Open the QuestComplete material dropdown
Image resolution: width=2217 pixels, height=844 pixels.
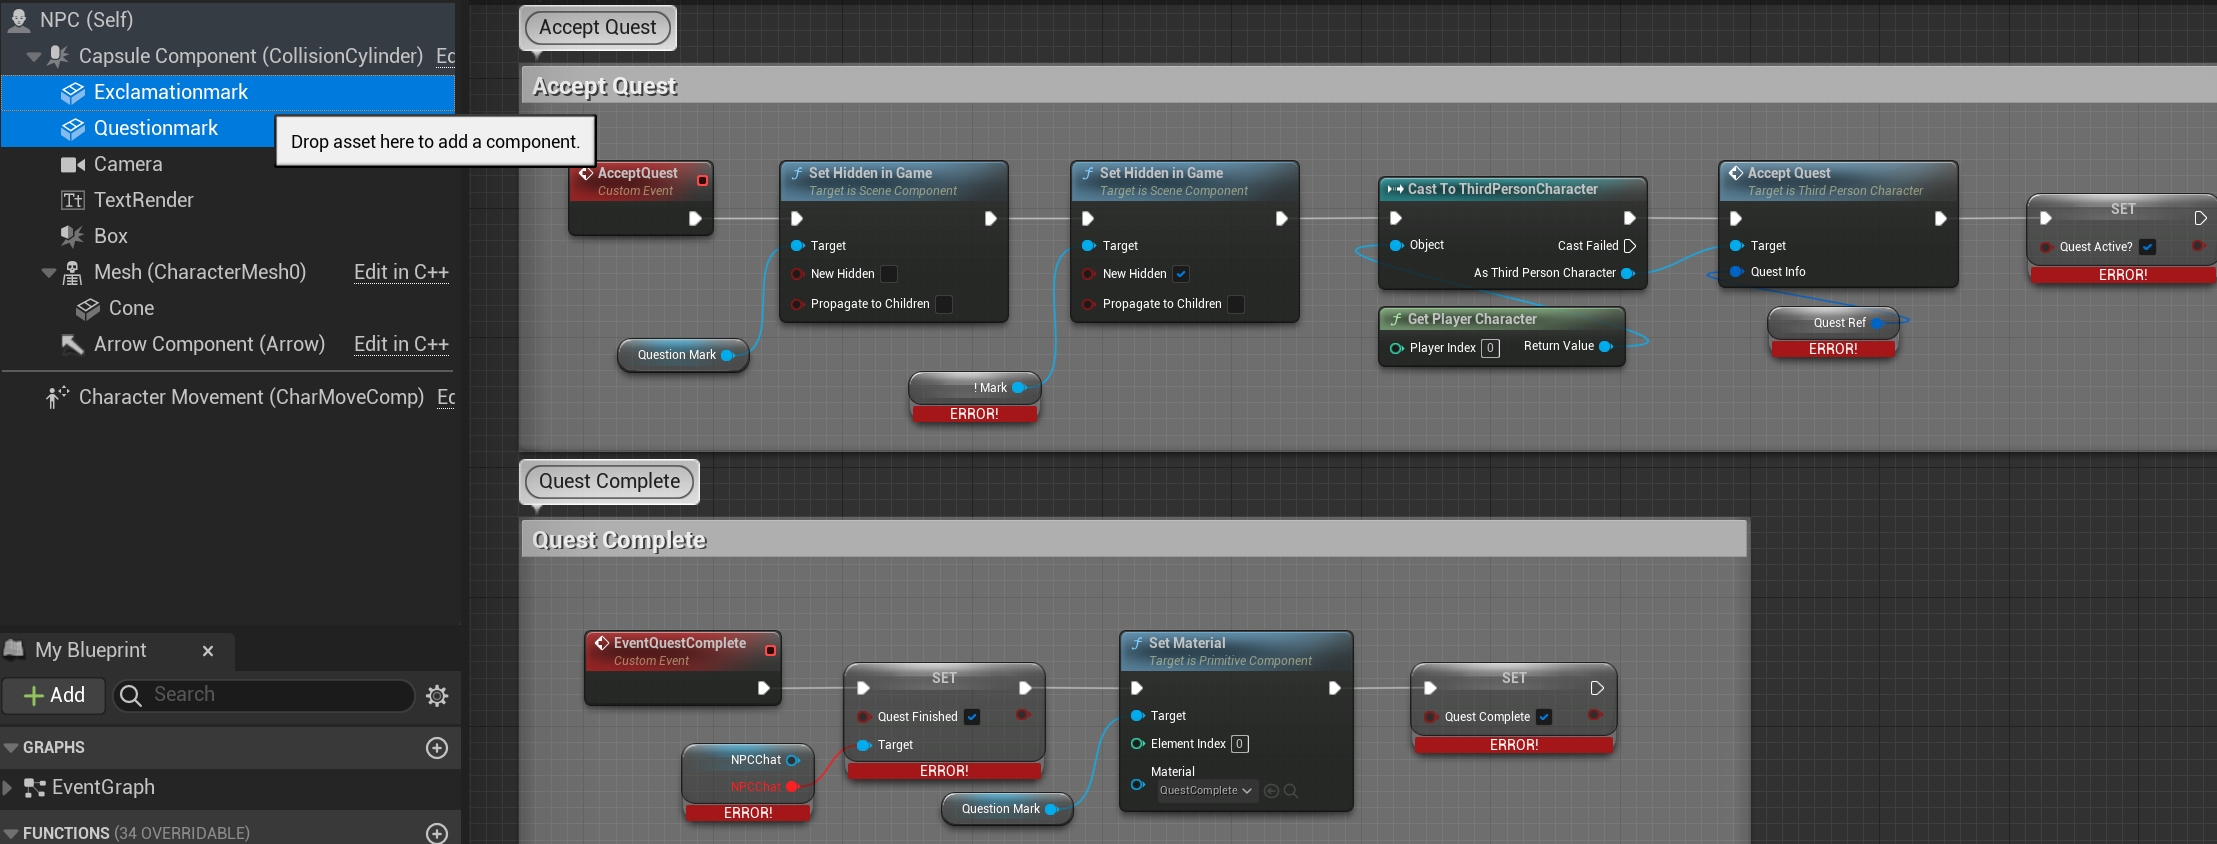1206,791
